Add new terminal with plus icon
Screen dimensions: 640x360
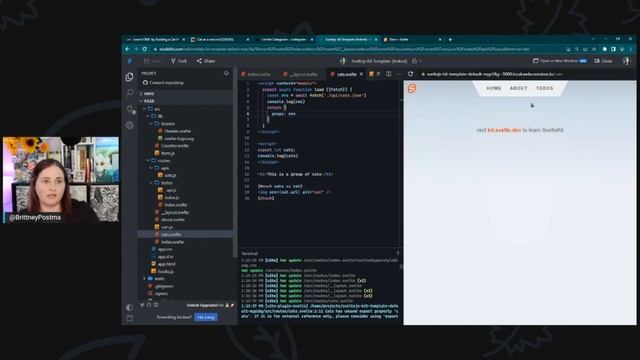coord(398,253)
